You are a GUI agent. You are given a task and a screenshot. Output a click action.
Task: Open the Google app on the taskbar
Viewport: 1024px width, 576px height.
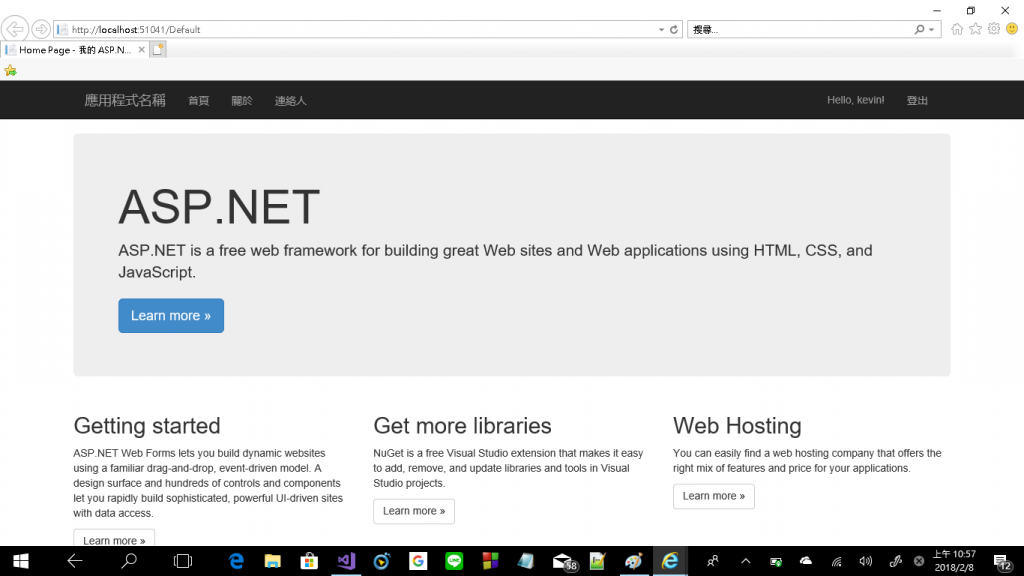(x=418, y=561)
